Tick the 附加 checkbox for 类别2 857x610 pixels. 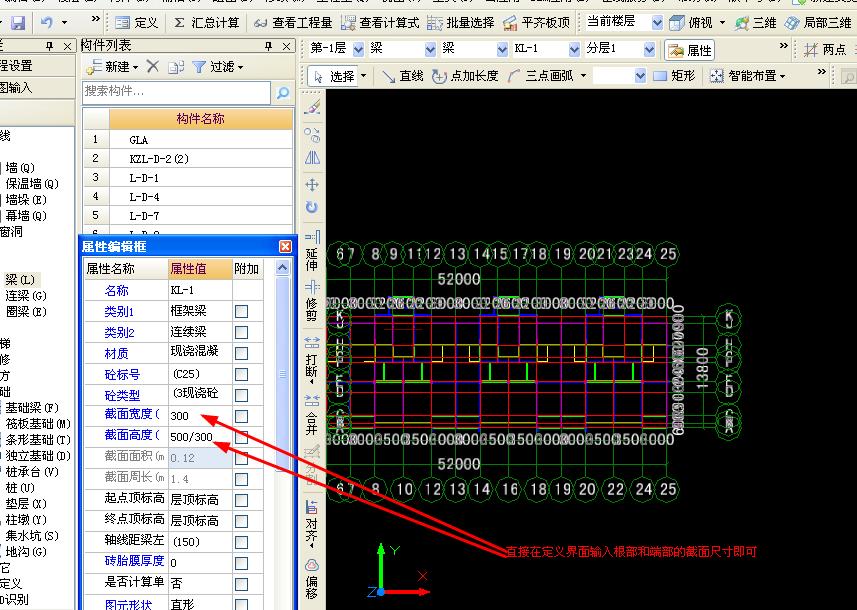[241, 332]
